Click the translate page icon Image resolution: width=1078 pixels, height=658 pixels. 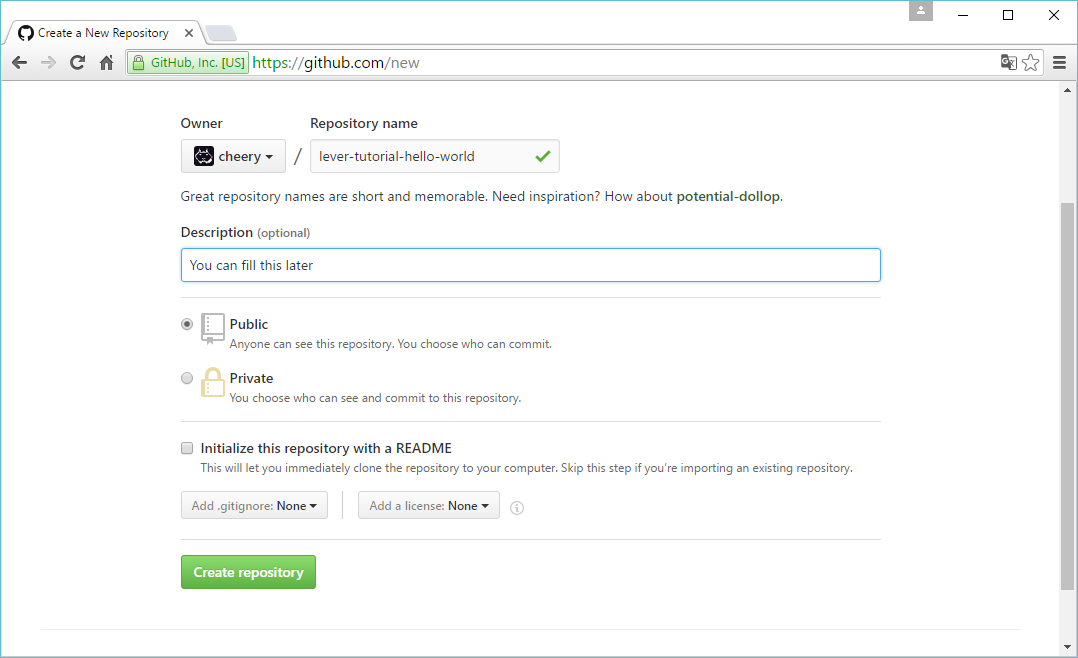[1009, 63]
